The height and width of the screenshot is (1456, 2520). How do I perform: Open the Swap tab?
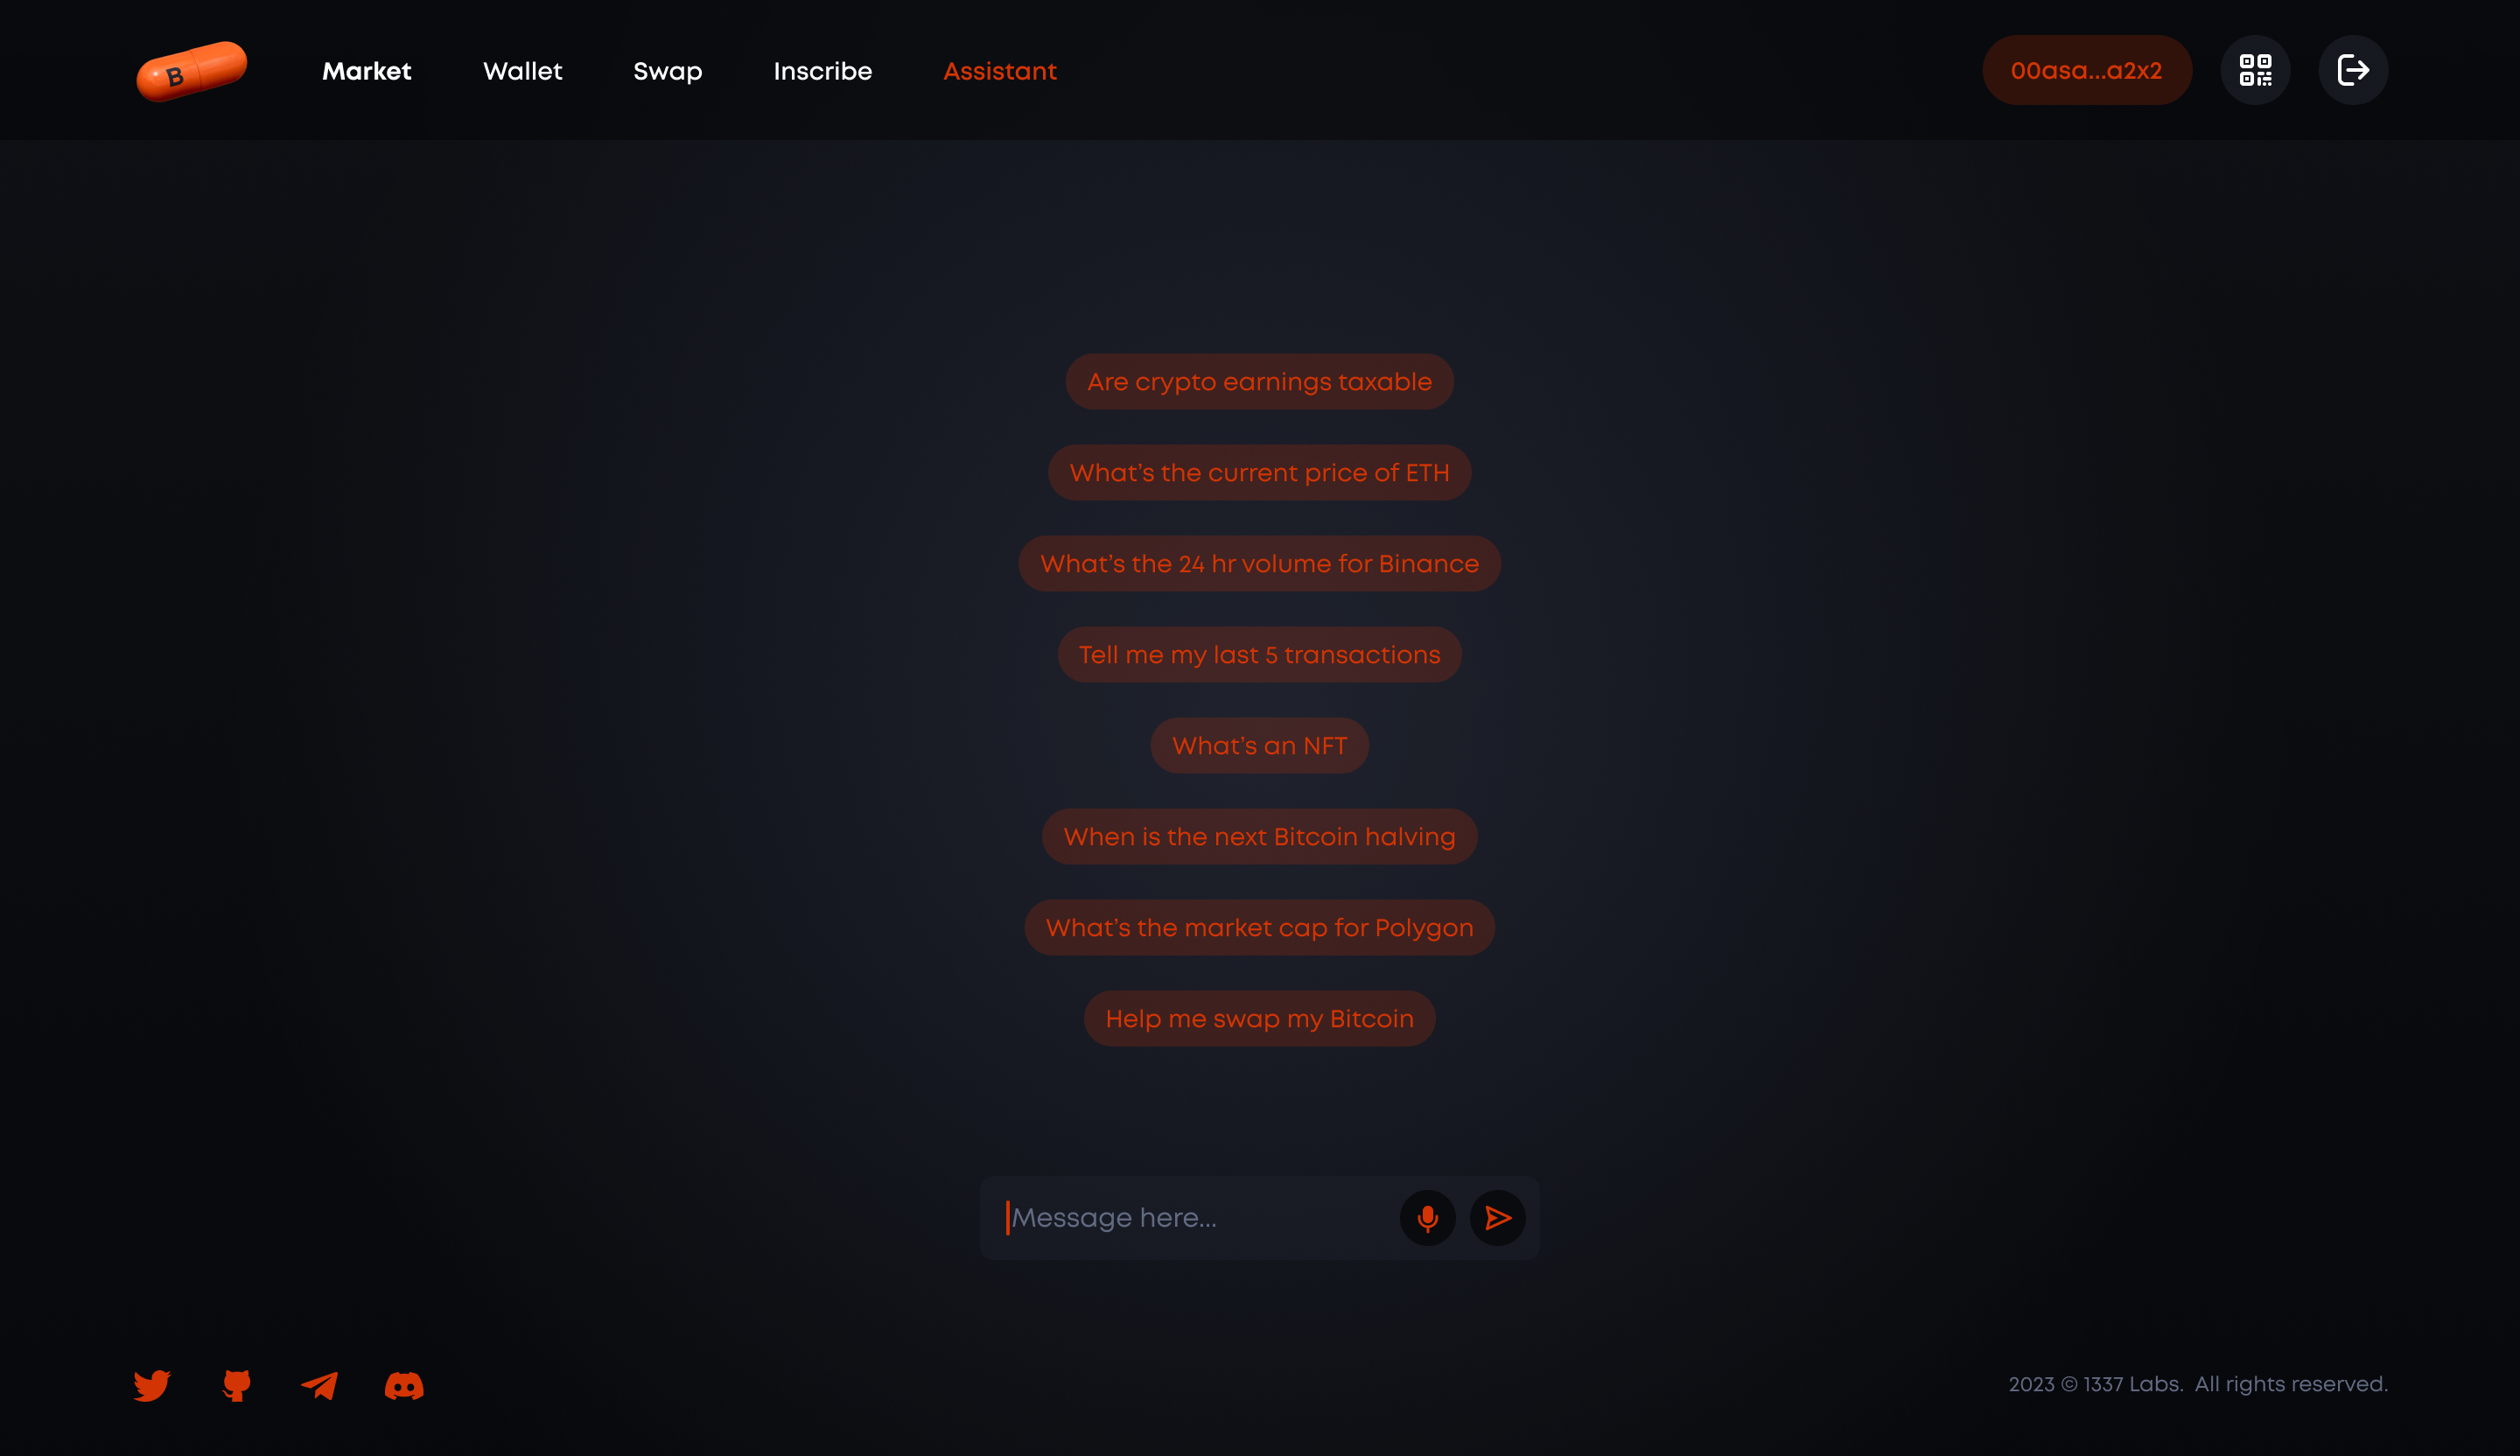(668, 71)
